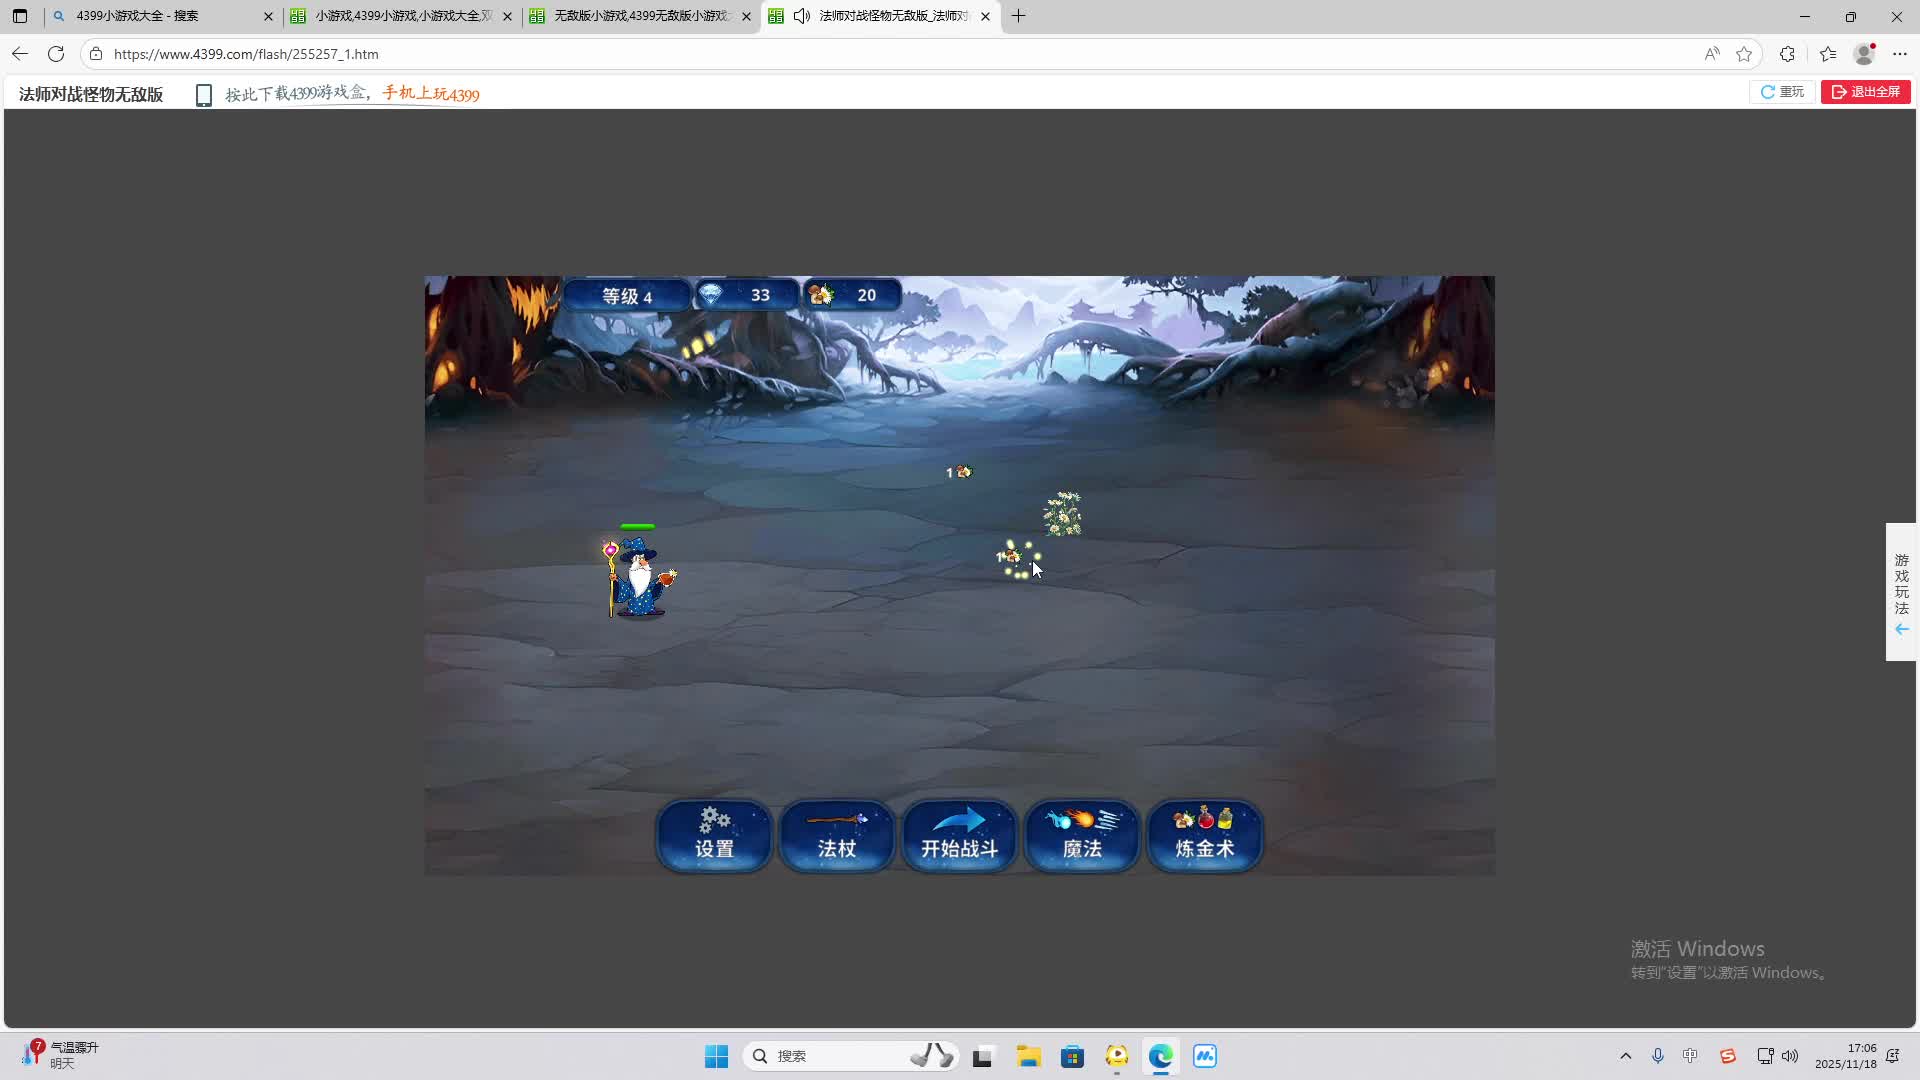Viewport: 1920px width, 1080px height.
Task: Switch to the 无敌版小游戏 browser tab
Action: coord(640,16)
